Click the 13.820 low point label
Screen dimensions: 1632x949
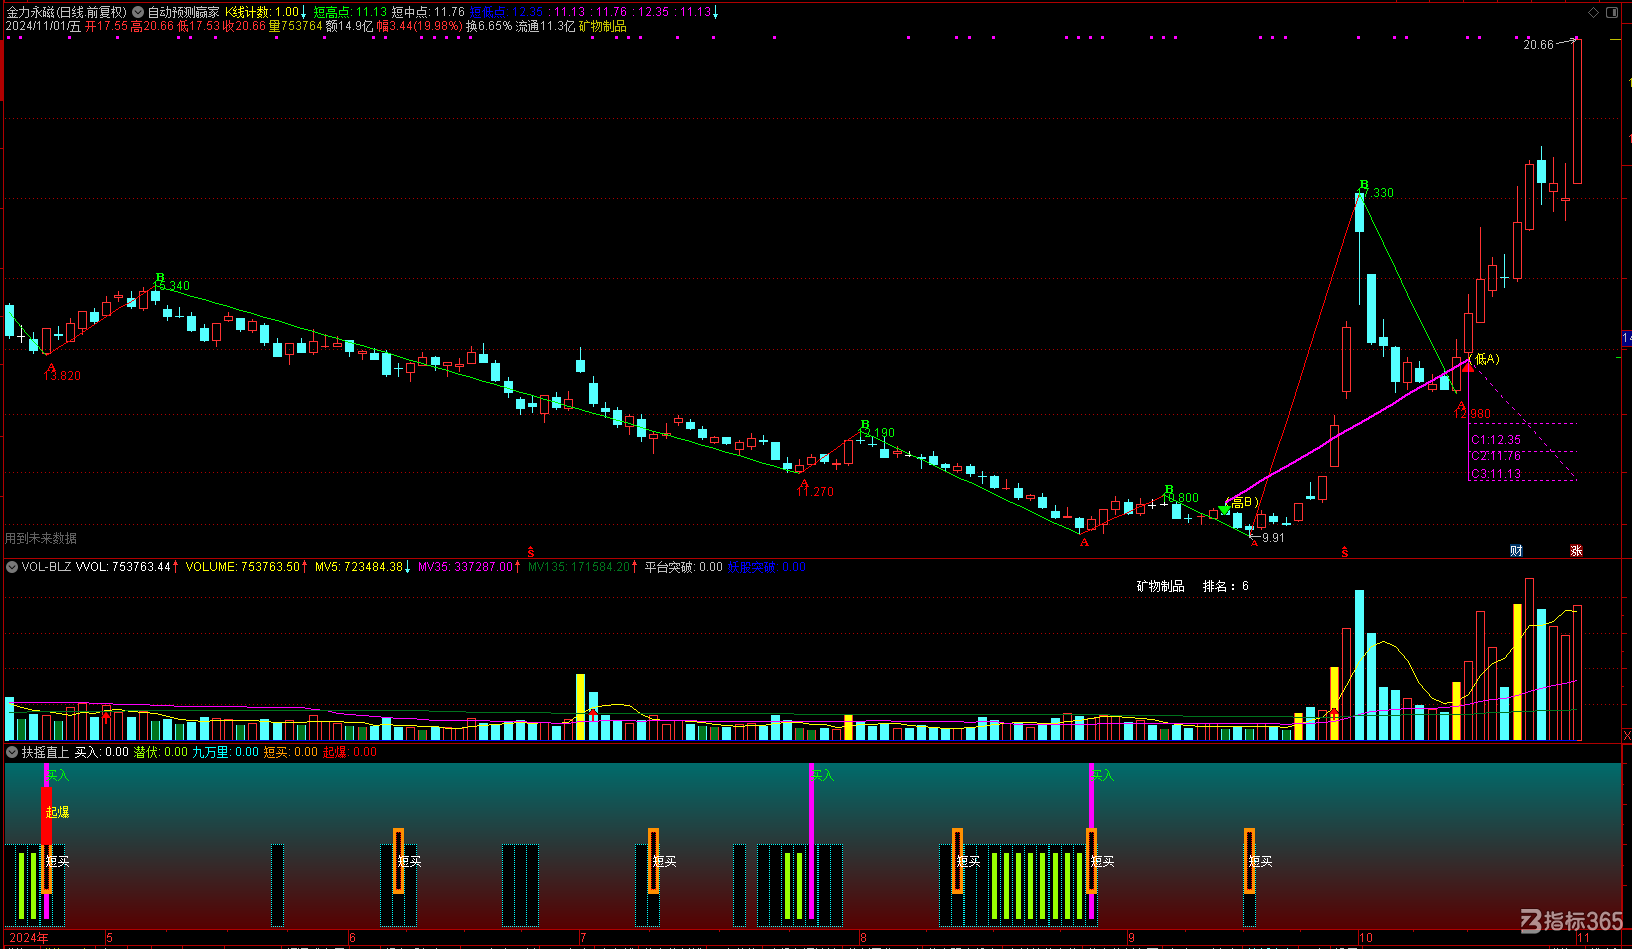click(x=62, y=376)
